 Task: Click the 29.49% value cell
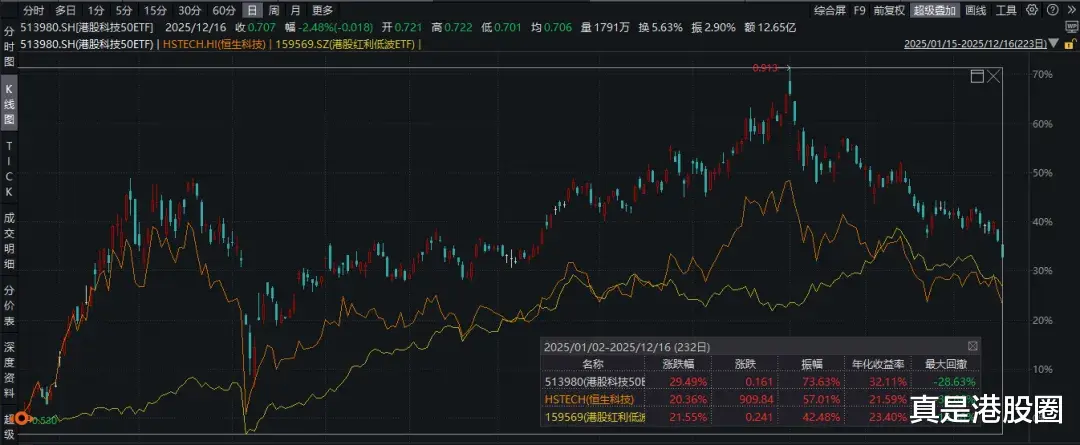point(689,382)
